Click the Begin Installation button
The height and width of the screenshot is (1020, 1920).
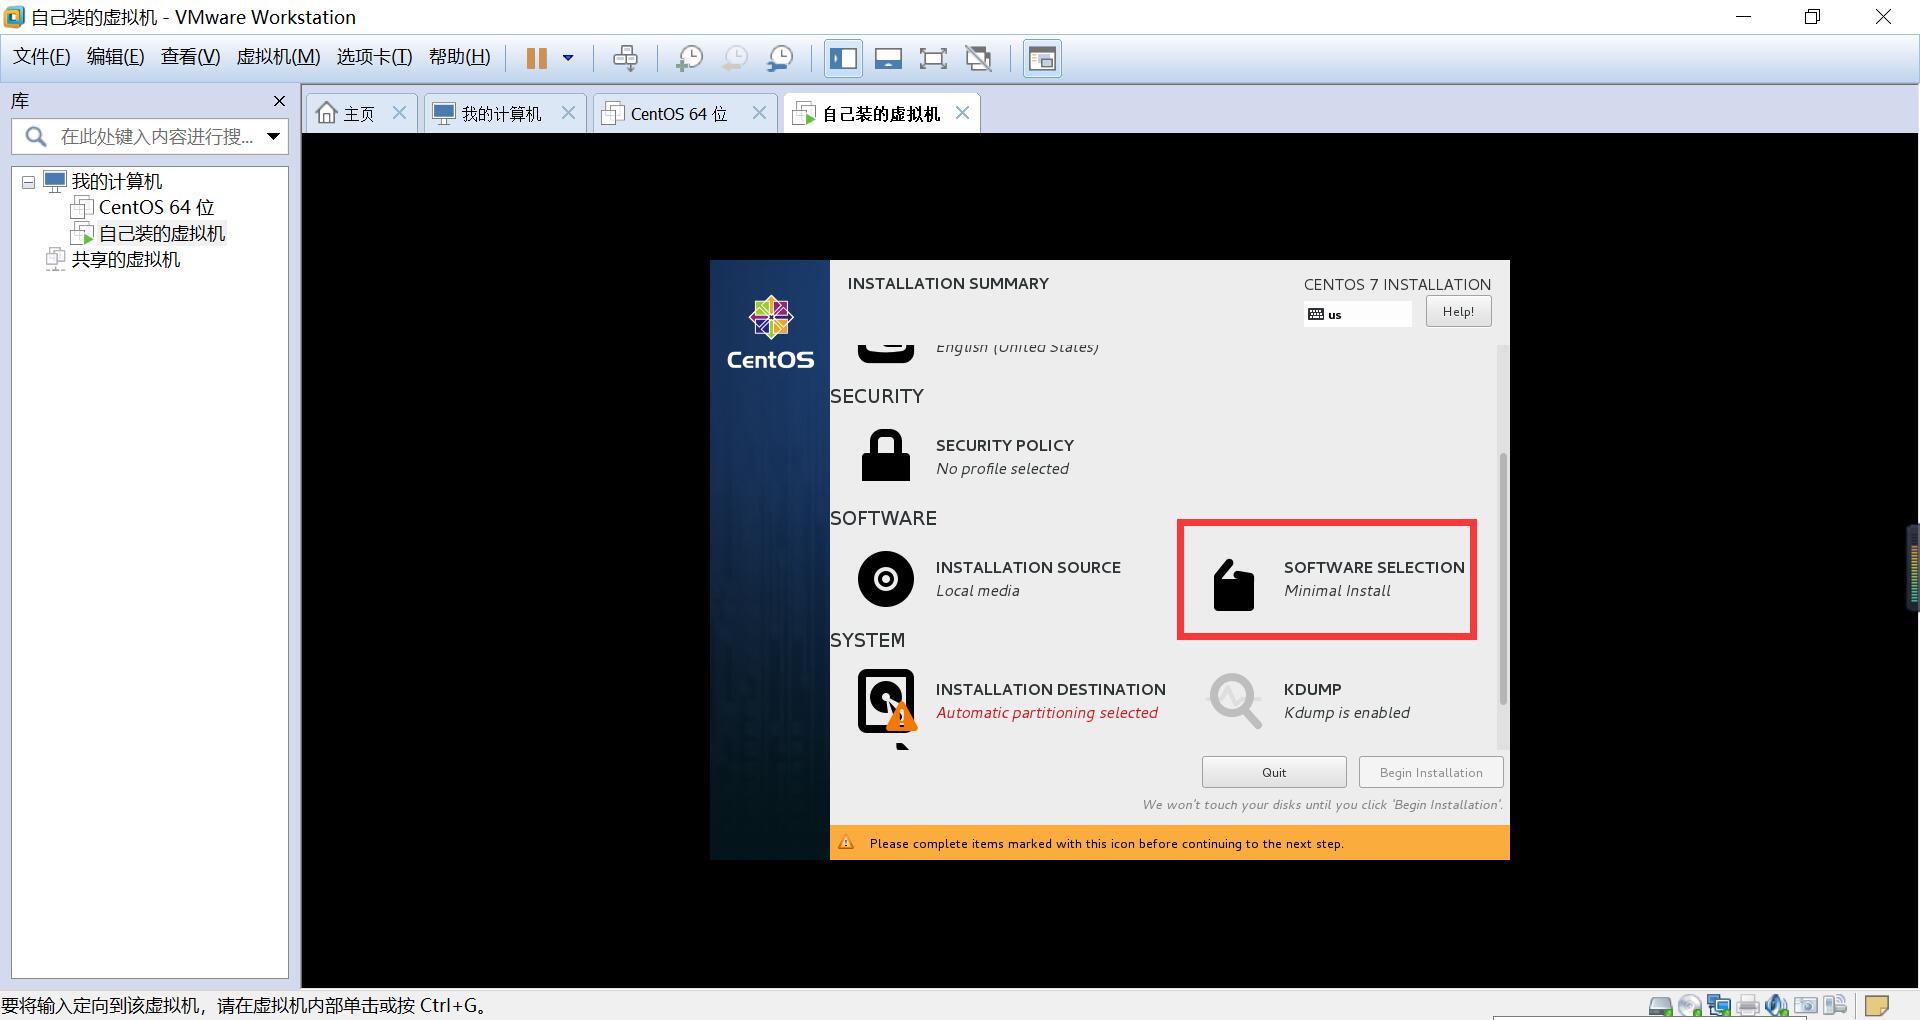pyautogui.click(x=1431, y=772)
